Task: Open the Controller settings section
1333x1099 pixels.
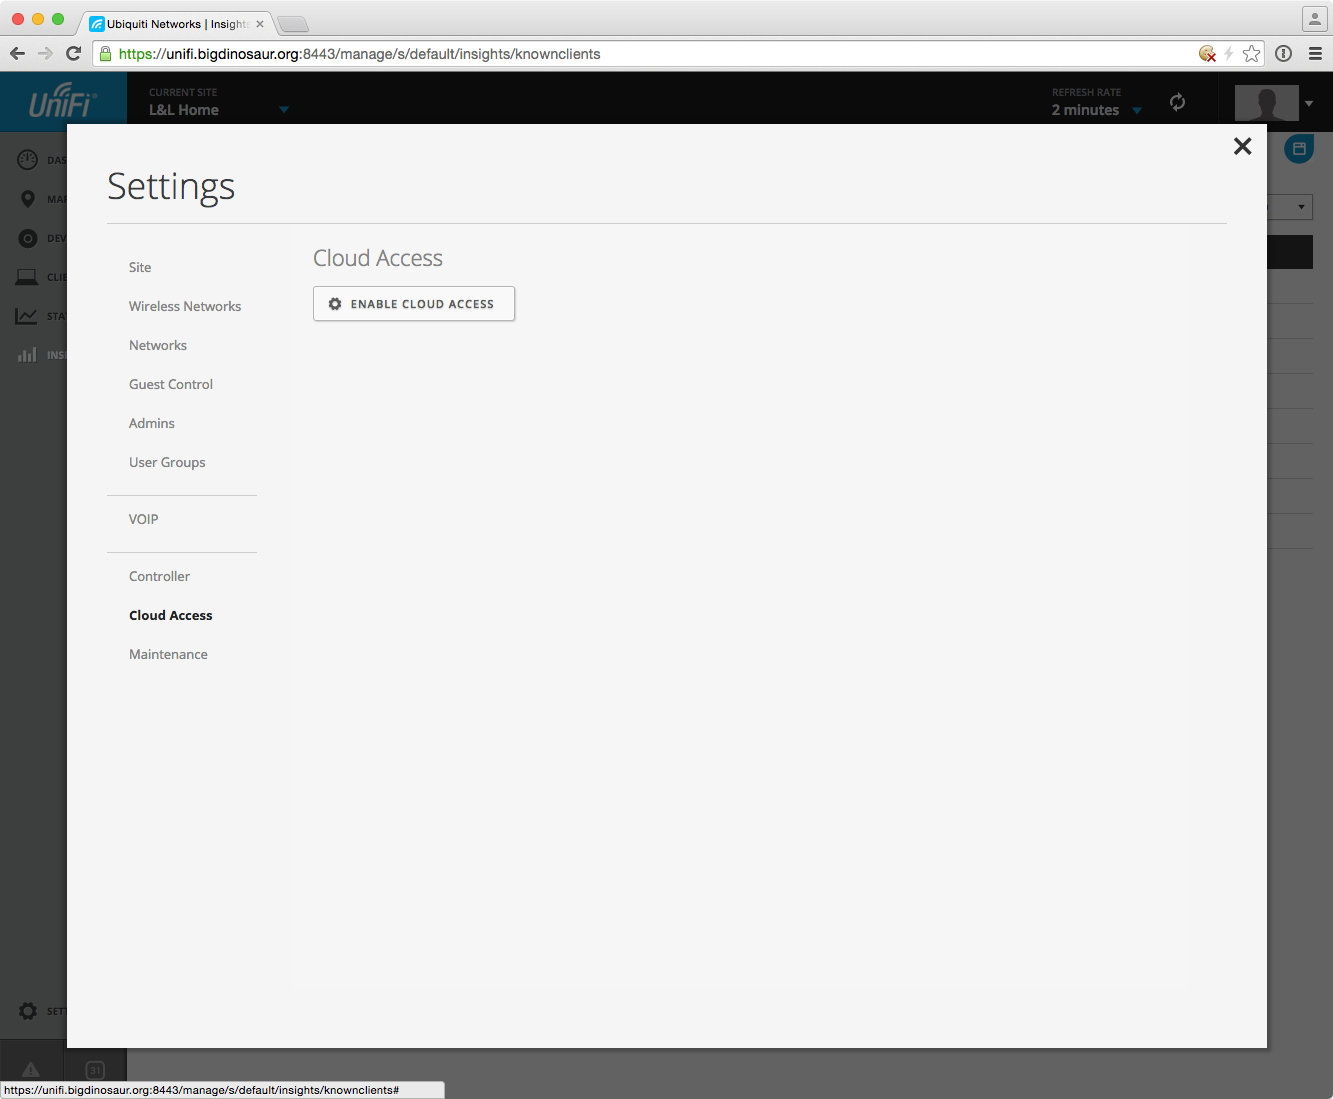Action: (x=159, y=576)
